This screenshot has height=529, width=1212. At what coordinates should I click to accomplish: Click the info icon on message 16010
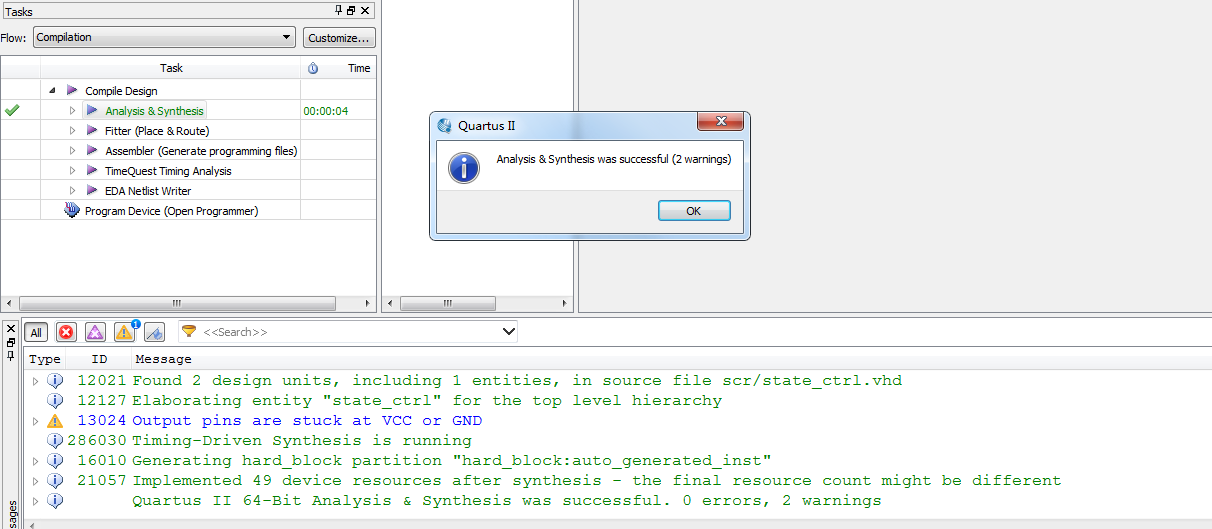coord(55,461)
